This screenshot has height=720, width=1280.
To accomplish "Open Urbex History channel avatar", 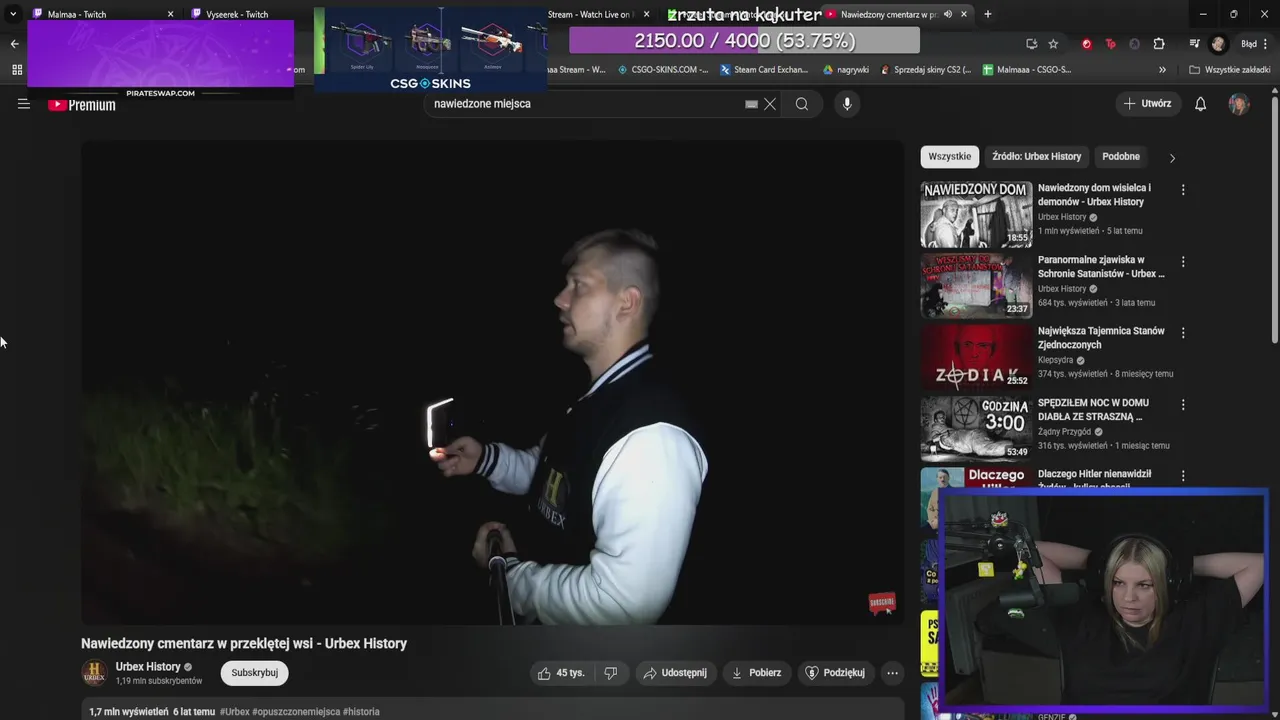I will pyautogui.click(x=94, y=673).
